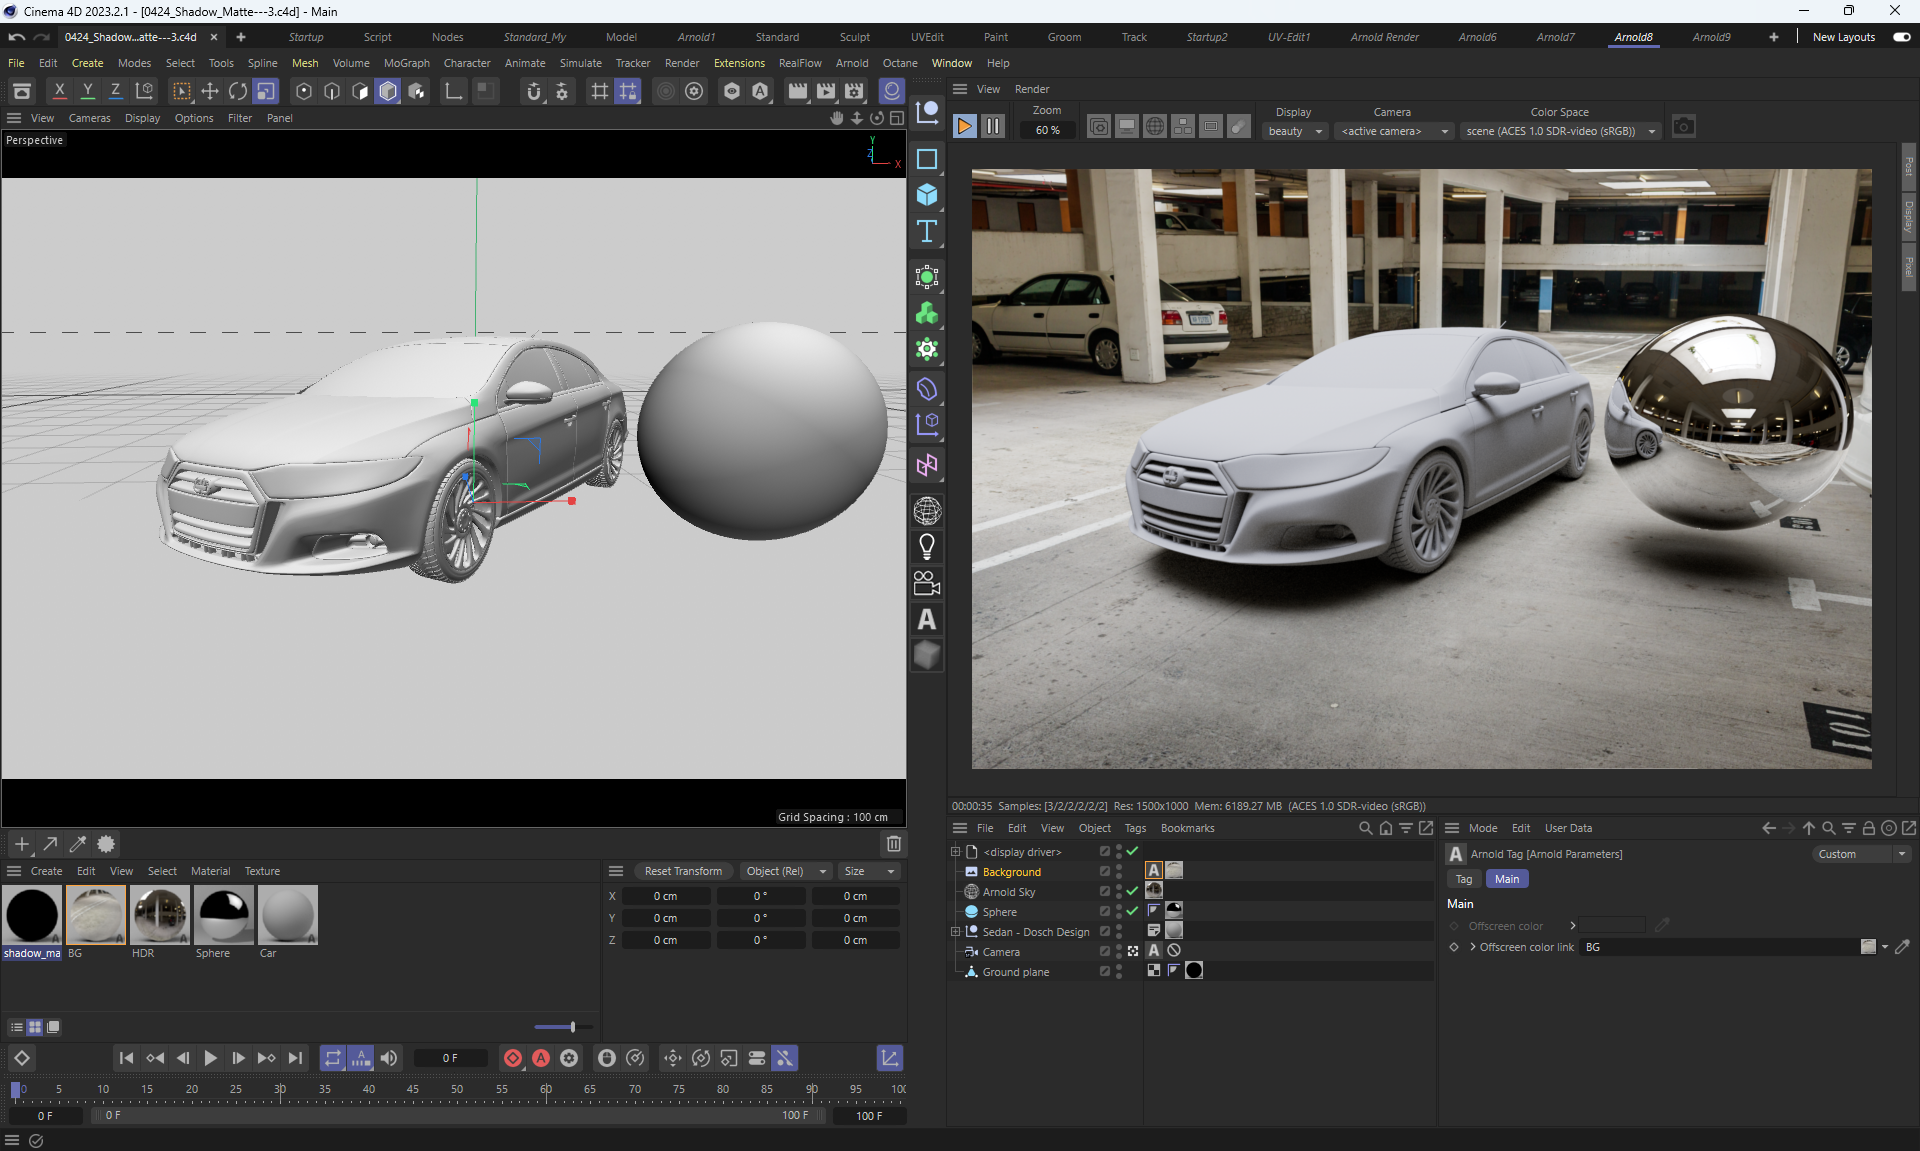Open the Display beauty dropdown
Viewport: 1920px width, 1151px height.
[1295, 131]
